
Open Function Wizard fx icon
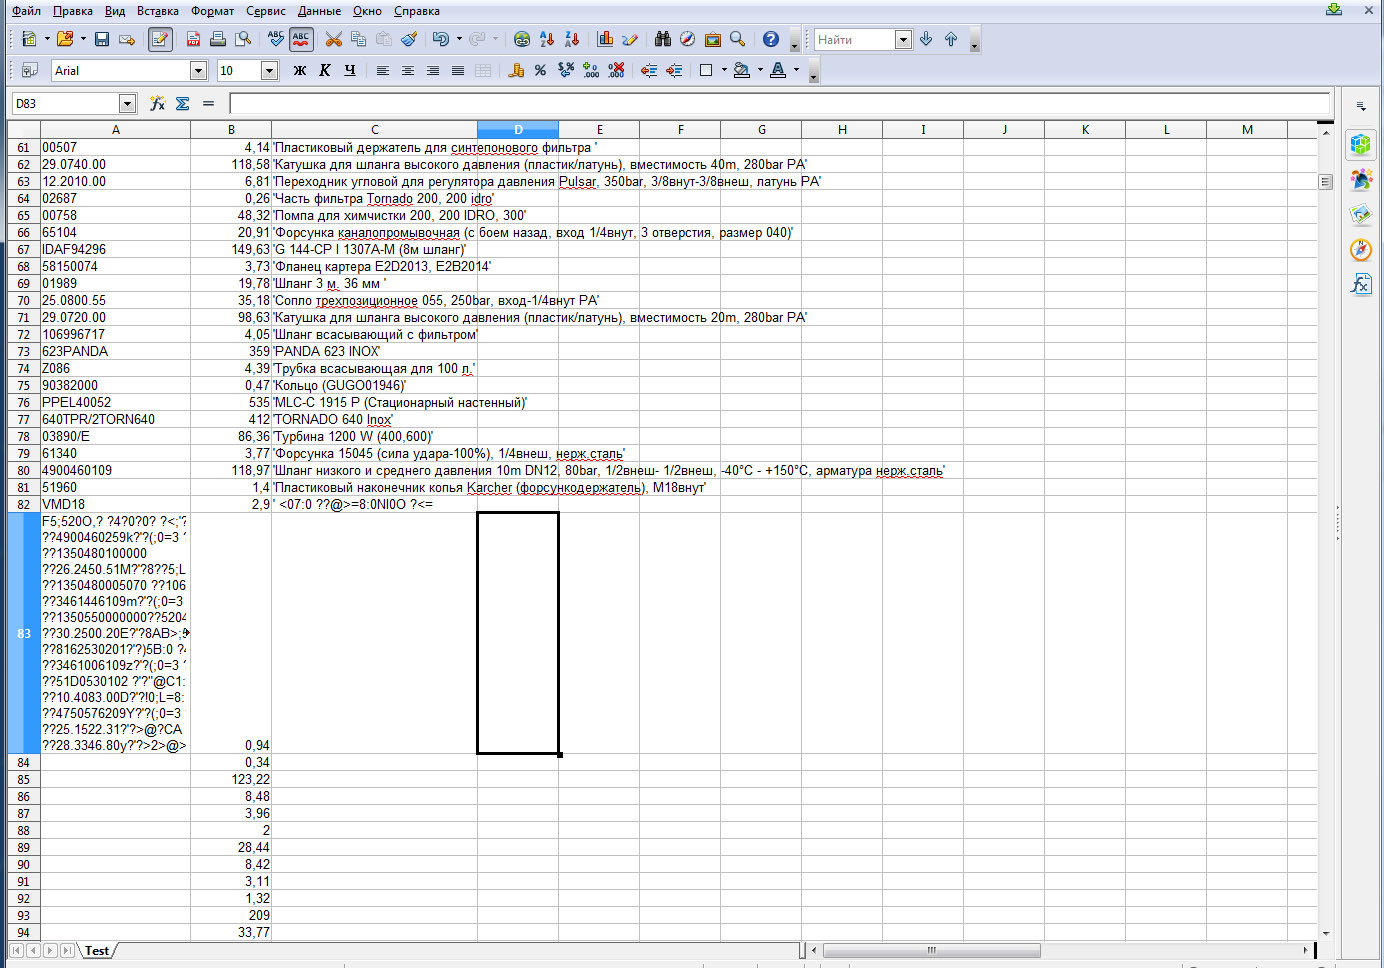click(157, 103)
